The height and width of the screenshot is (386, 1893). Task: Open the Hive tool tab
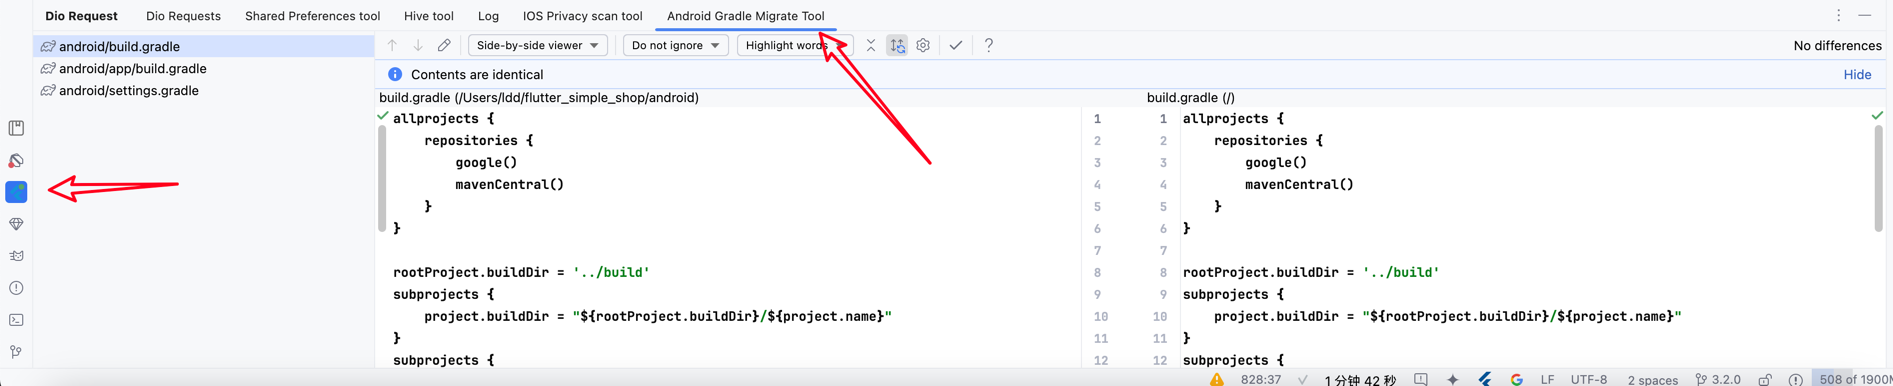pyautogui.click(x=429, y=16)
